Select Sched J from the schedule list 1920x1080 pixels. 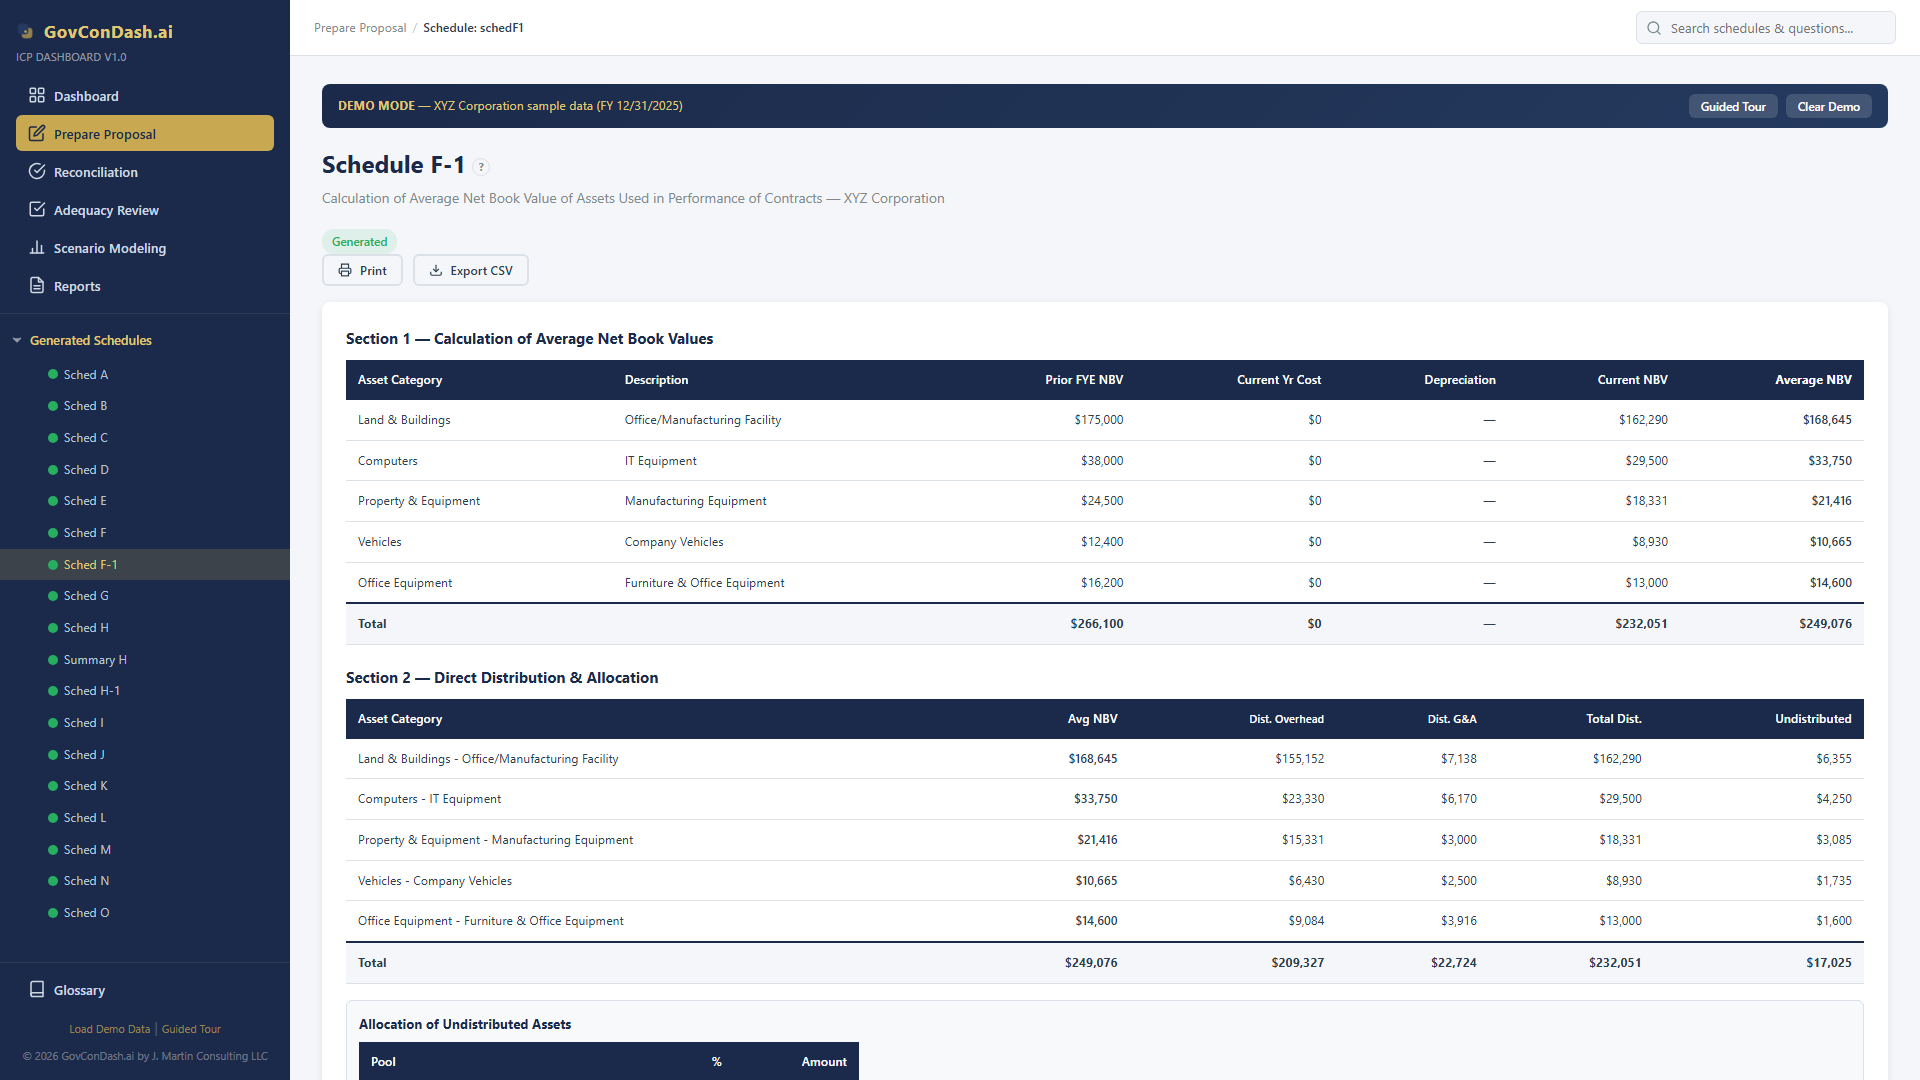pos(83,754)
